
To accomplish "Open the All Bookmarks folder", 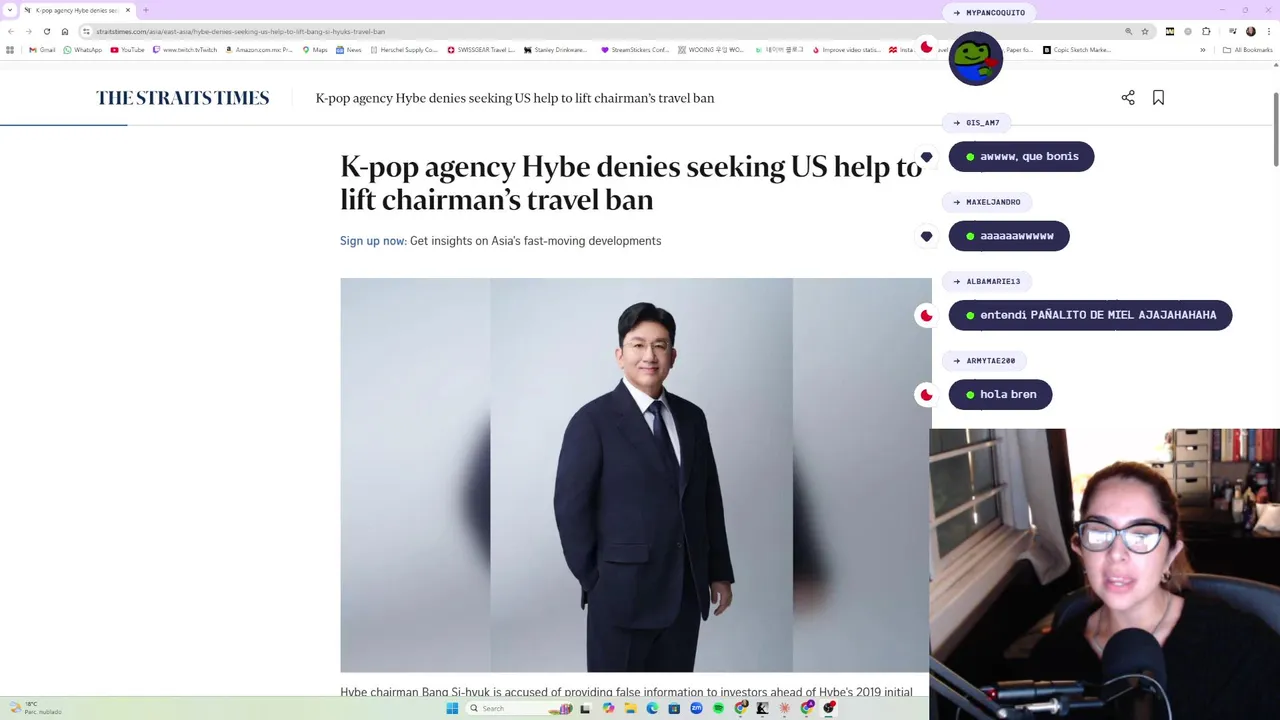I will point(1247,49).
